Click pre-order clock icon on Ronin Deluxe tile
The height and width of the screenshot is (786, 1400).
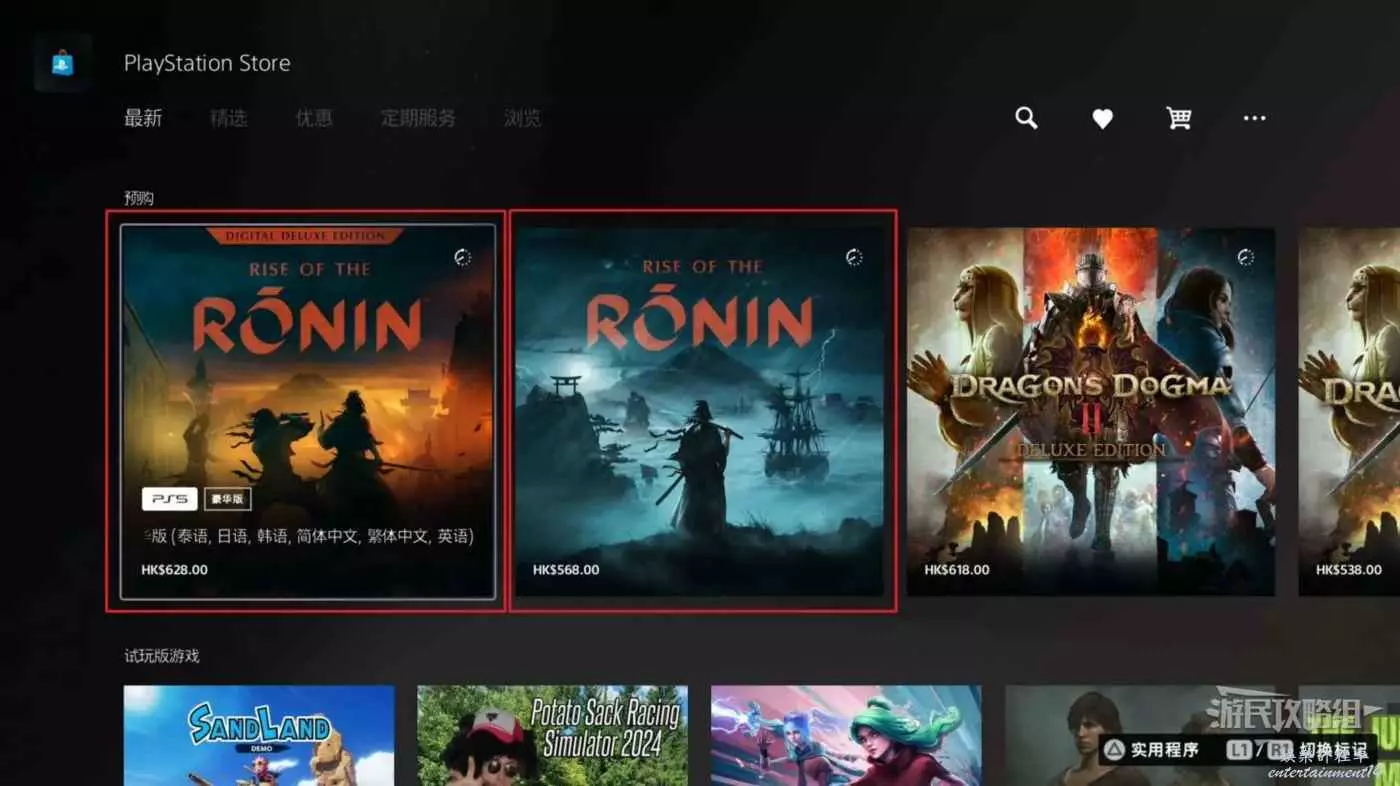coord(461,257)
